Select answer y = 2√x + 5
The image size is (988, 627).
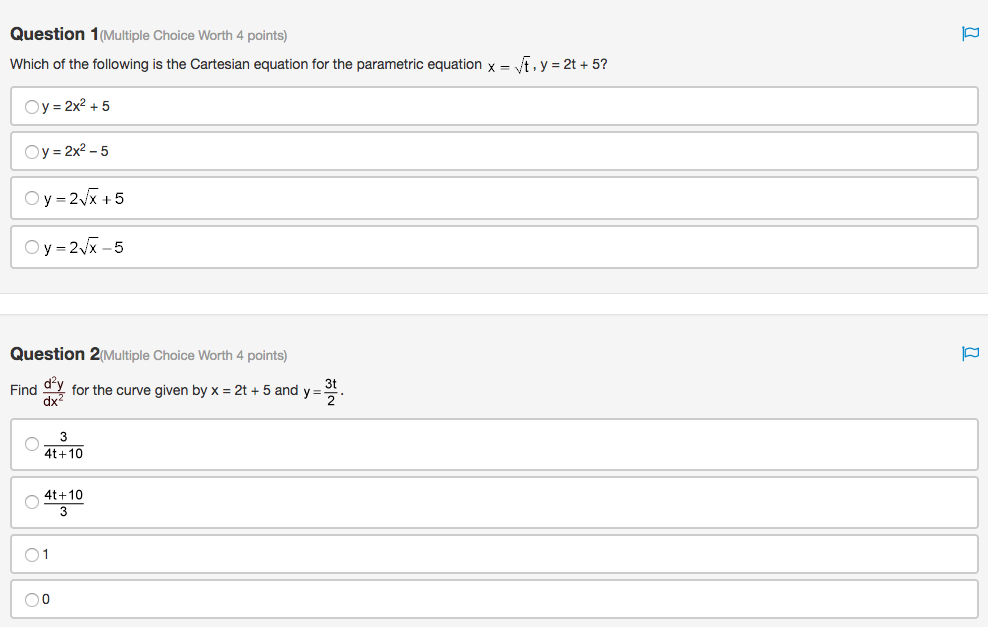tap(31, 197)
